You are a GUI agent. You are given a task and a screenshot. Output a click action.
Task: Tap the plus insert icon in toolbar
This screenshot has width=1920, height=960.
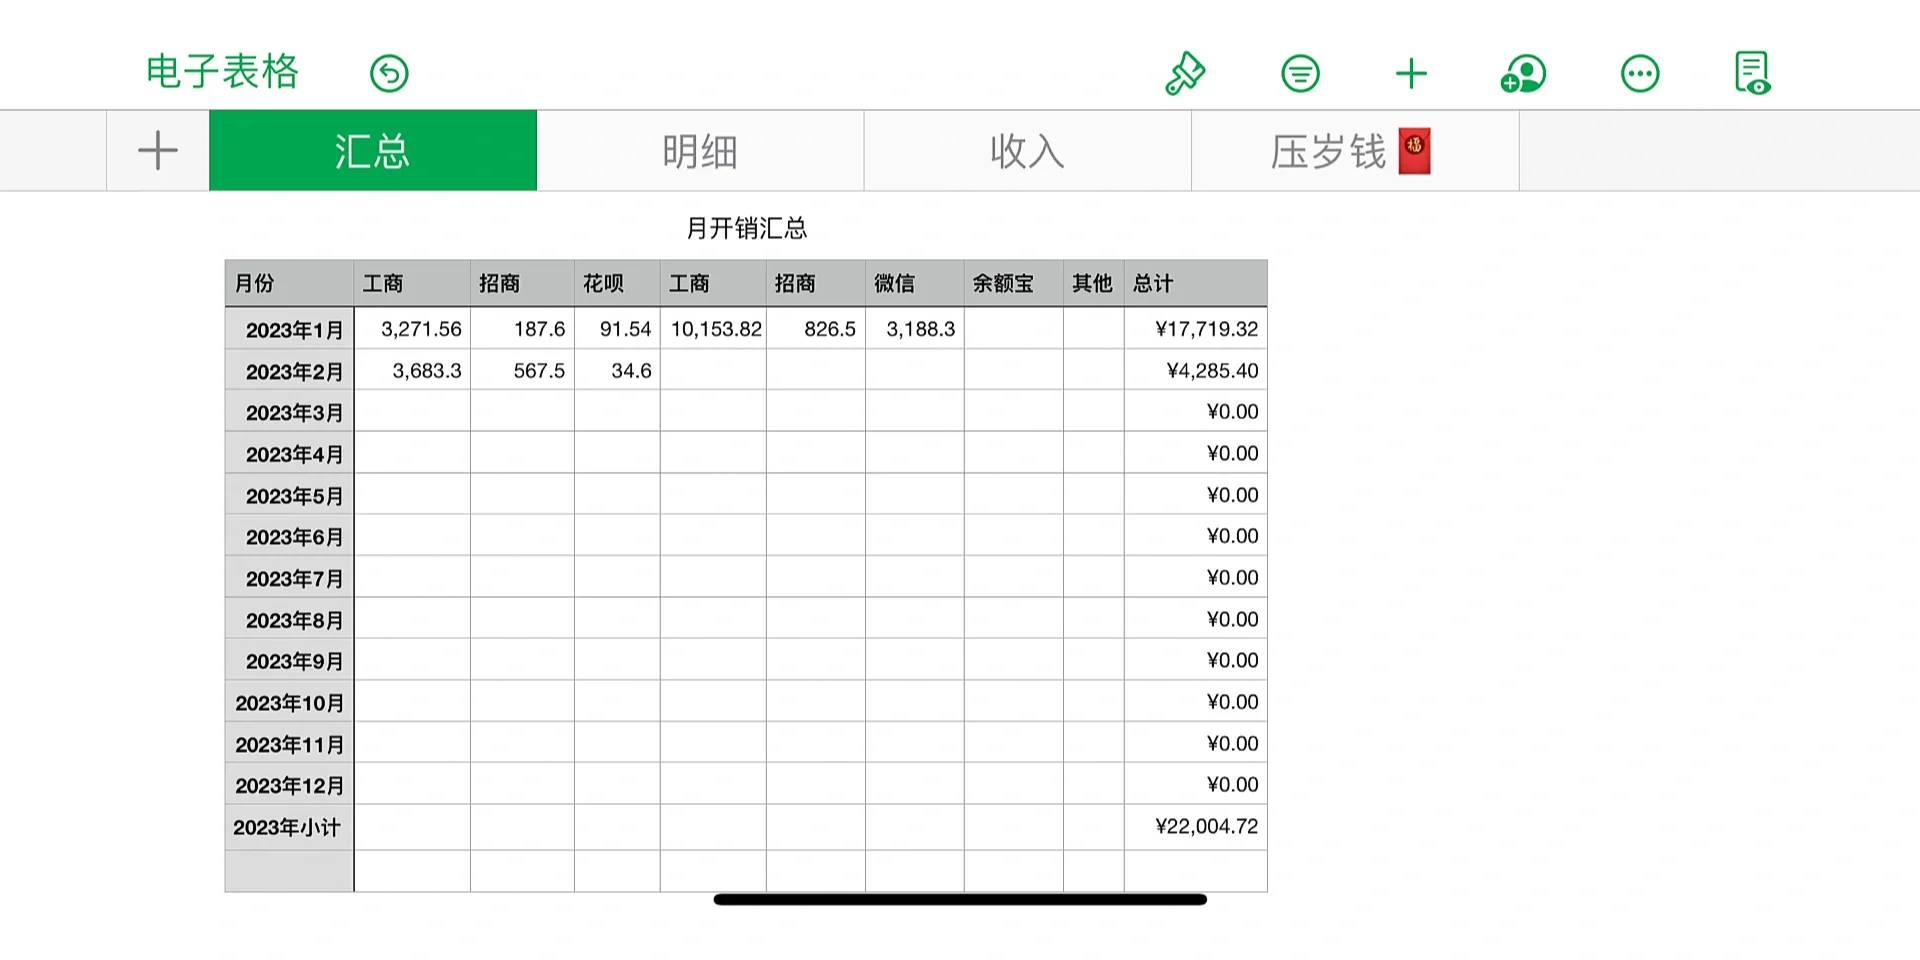click(1411, 73)
